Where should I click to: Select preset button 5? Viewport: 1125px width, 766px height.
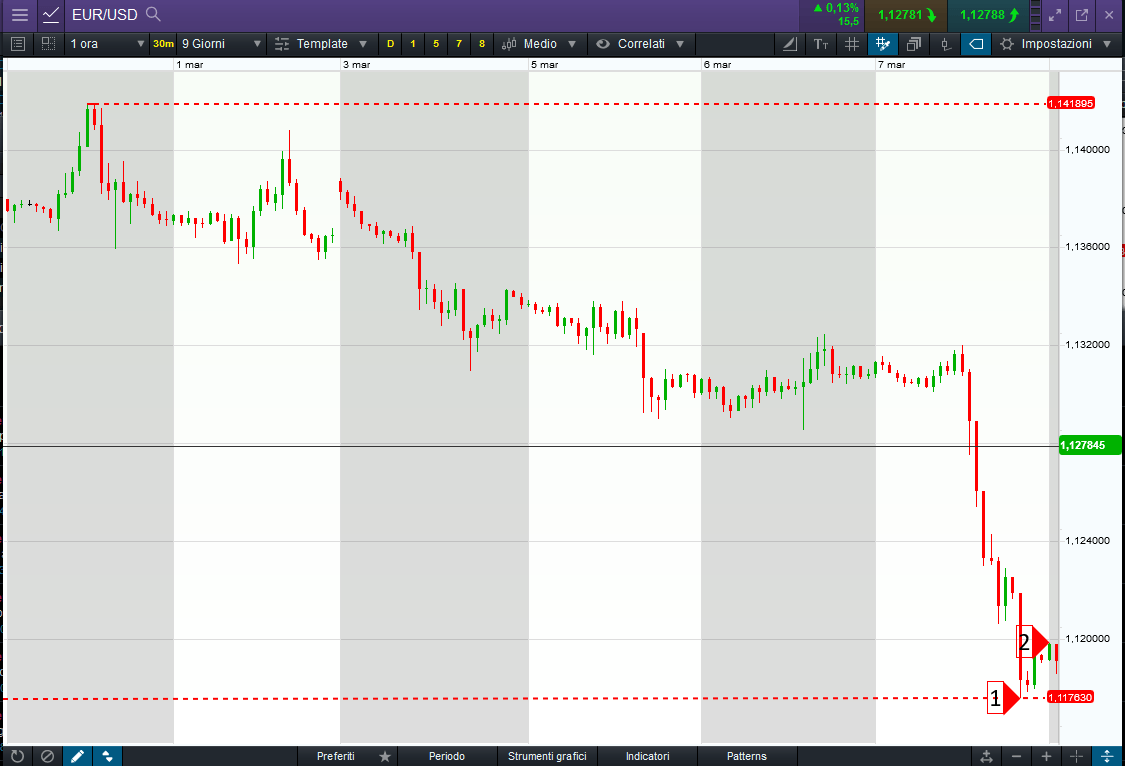tap(436, 44)
